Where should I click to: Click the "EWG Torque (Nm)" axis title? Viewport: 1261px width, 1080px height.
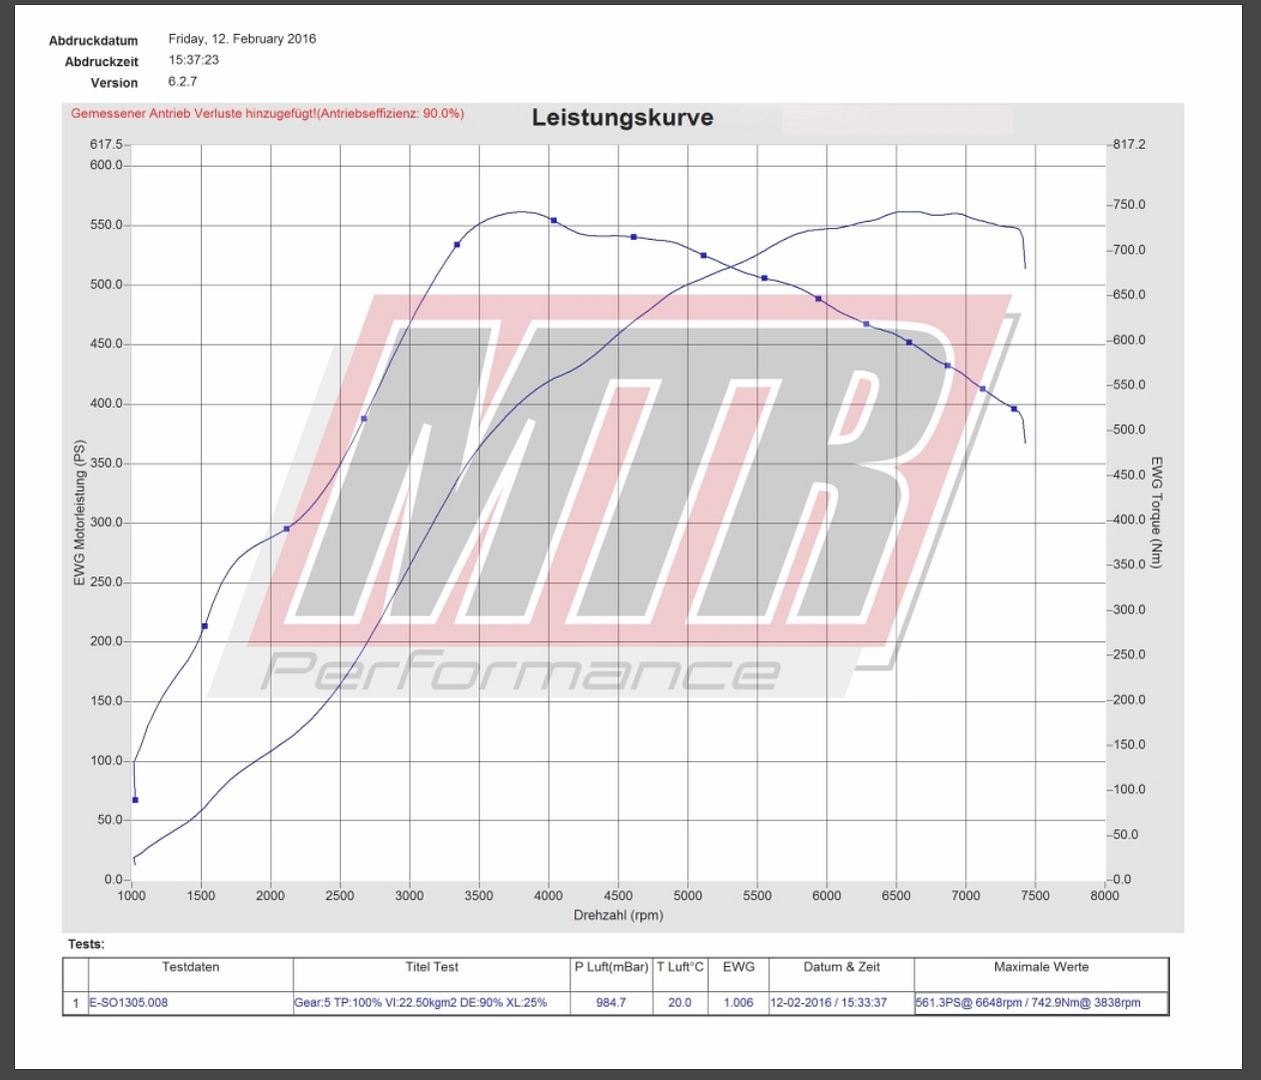(1157, 512)
